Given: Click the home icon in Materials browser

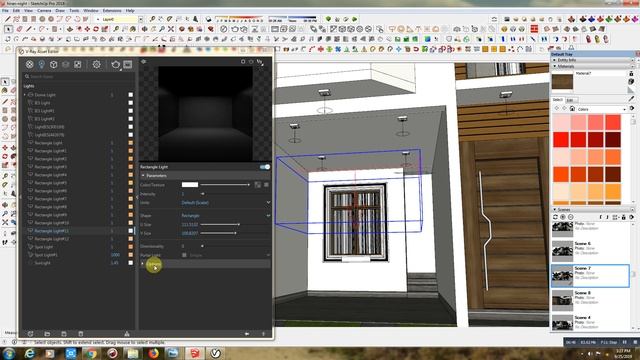Looking at the screenshot, I should coord(572,109).
